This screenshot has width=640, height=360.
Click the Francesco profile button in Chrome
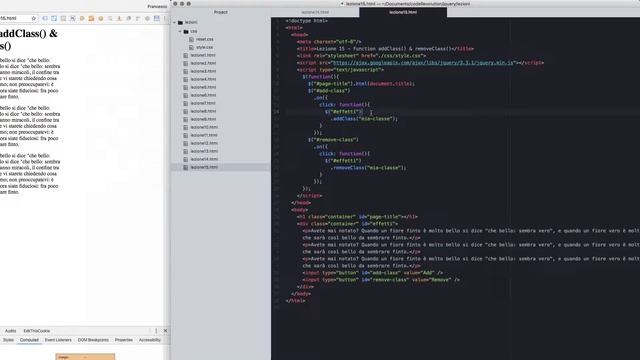click(157, 6)
